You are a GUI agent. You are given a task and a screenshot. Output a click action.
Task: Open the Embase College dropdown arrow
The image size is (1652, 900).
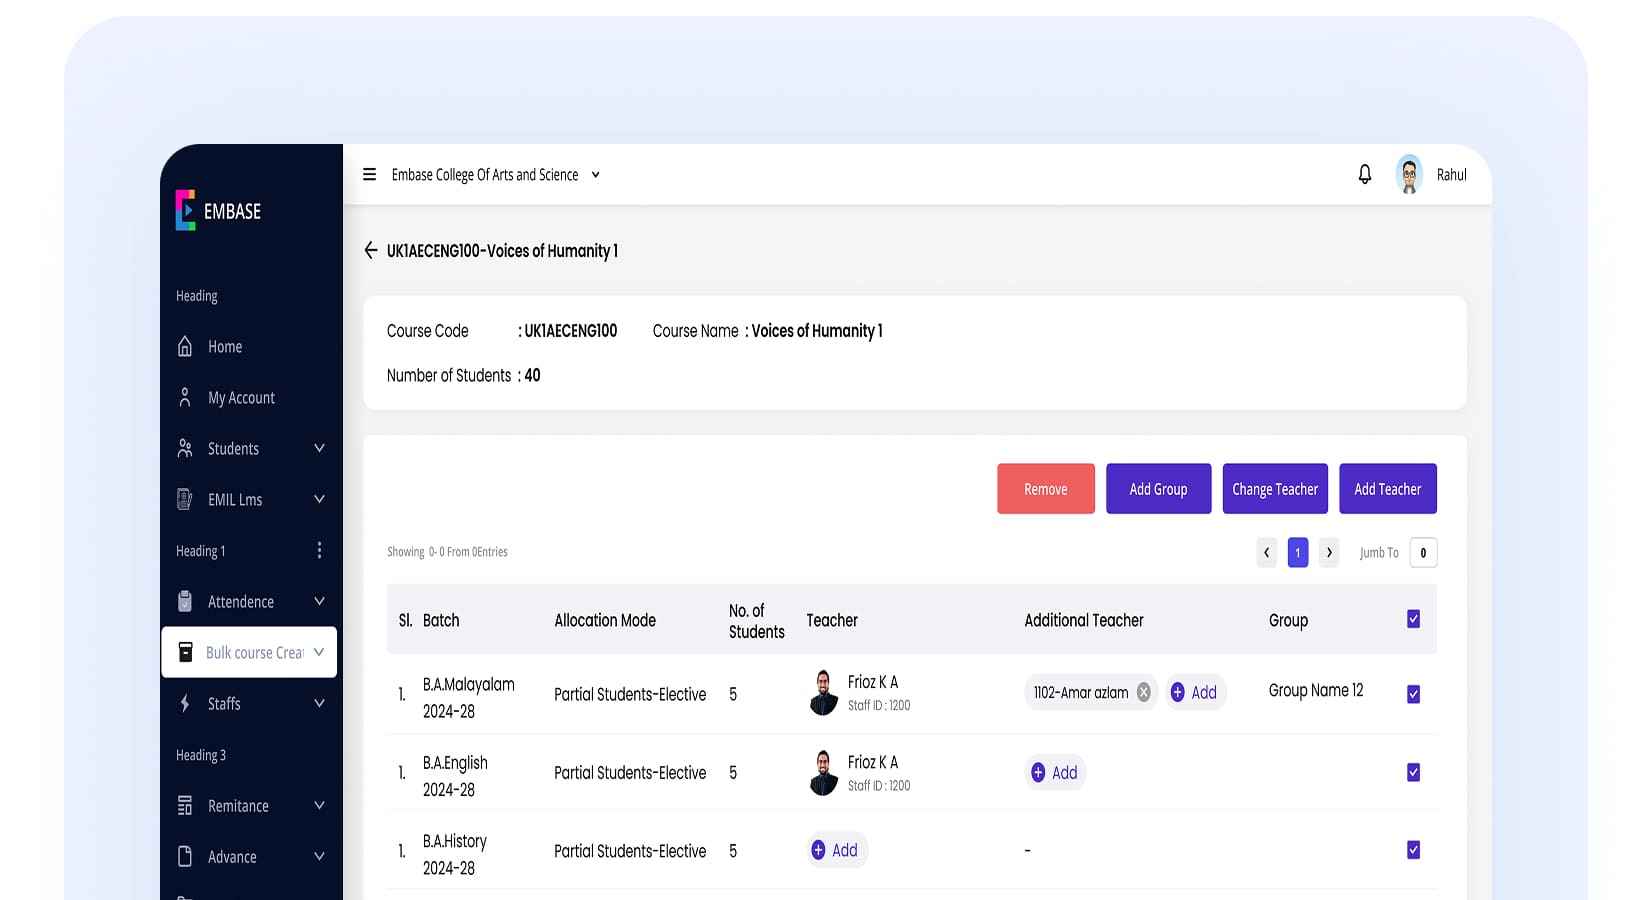596,174
